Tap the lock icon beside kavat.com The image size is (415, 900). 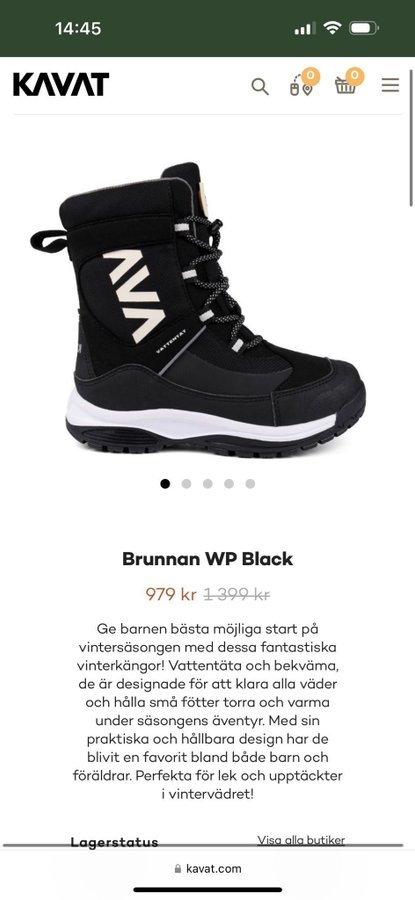178,869
